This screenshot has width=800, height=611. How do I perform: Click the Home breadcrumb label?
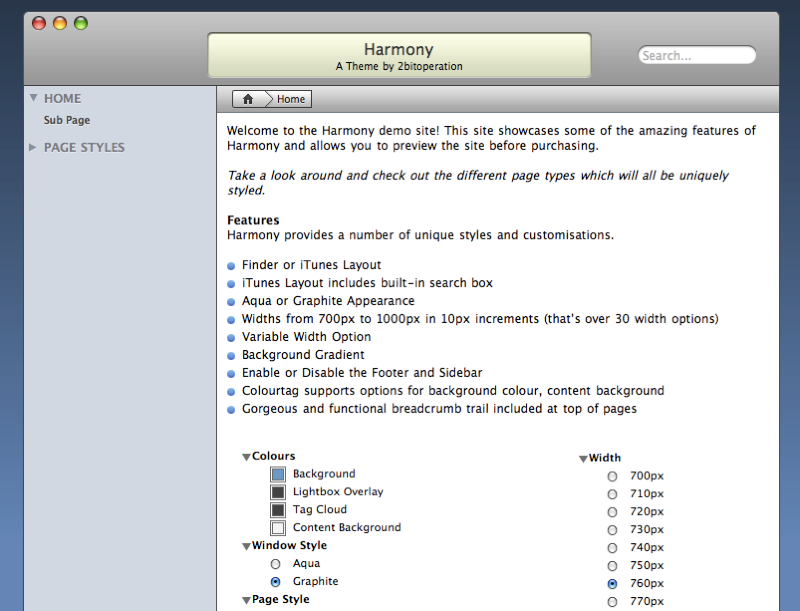click(x=291, y=99)
